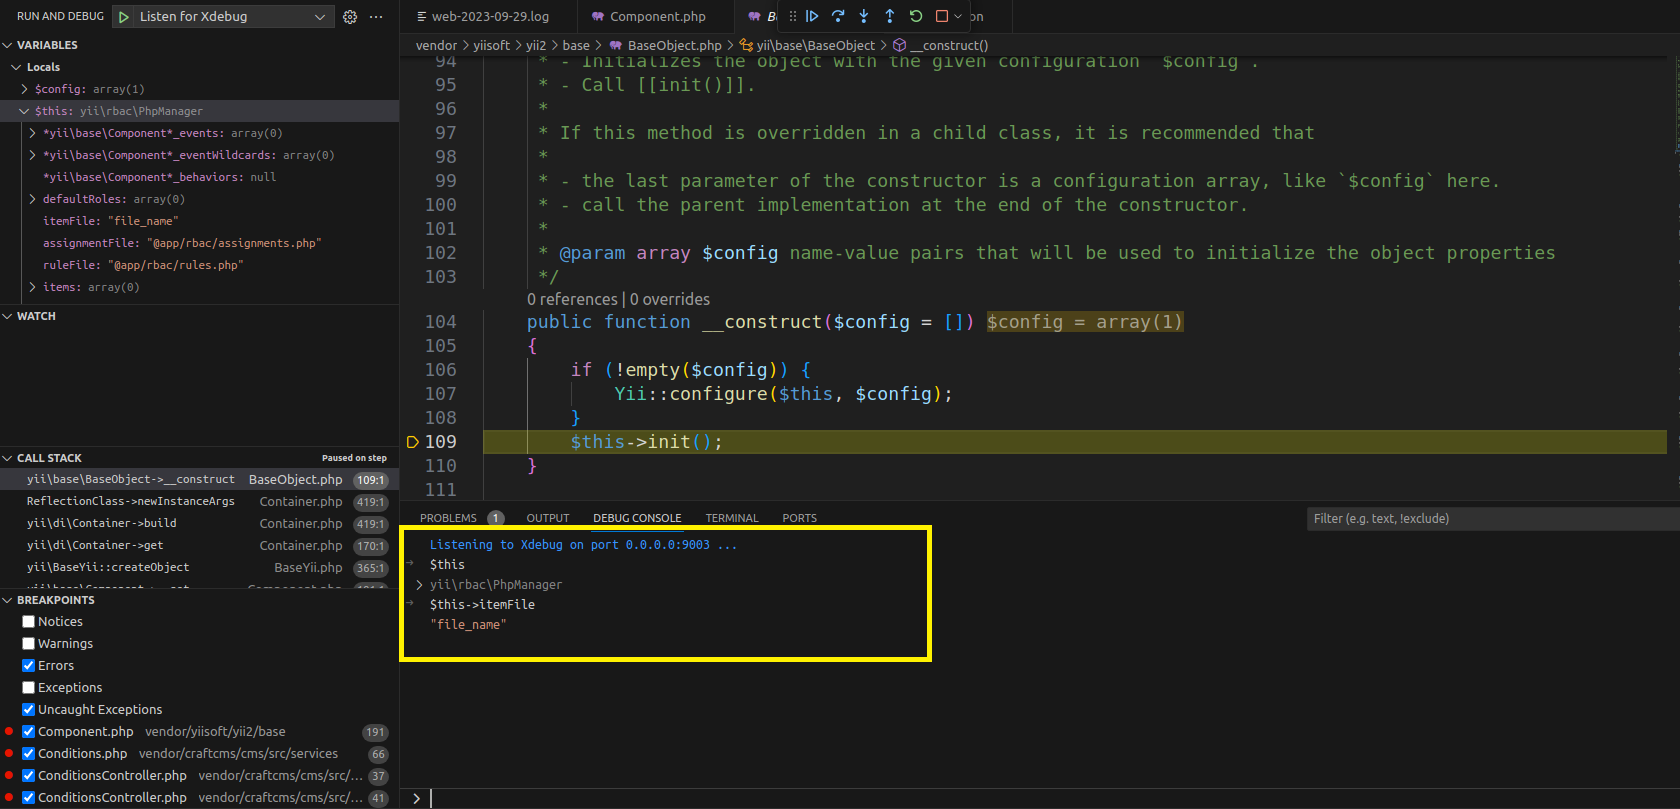Disable ConditionsController.php line 37 breakpoint checkbox
1680x809 pixels.
[29, 776]
